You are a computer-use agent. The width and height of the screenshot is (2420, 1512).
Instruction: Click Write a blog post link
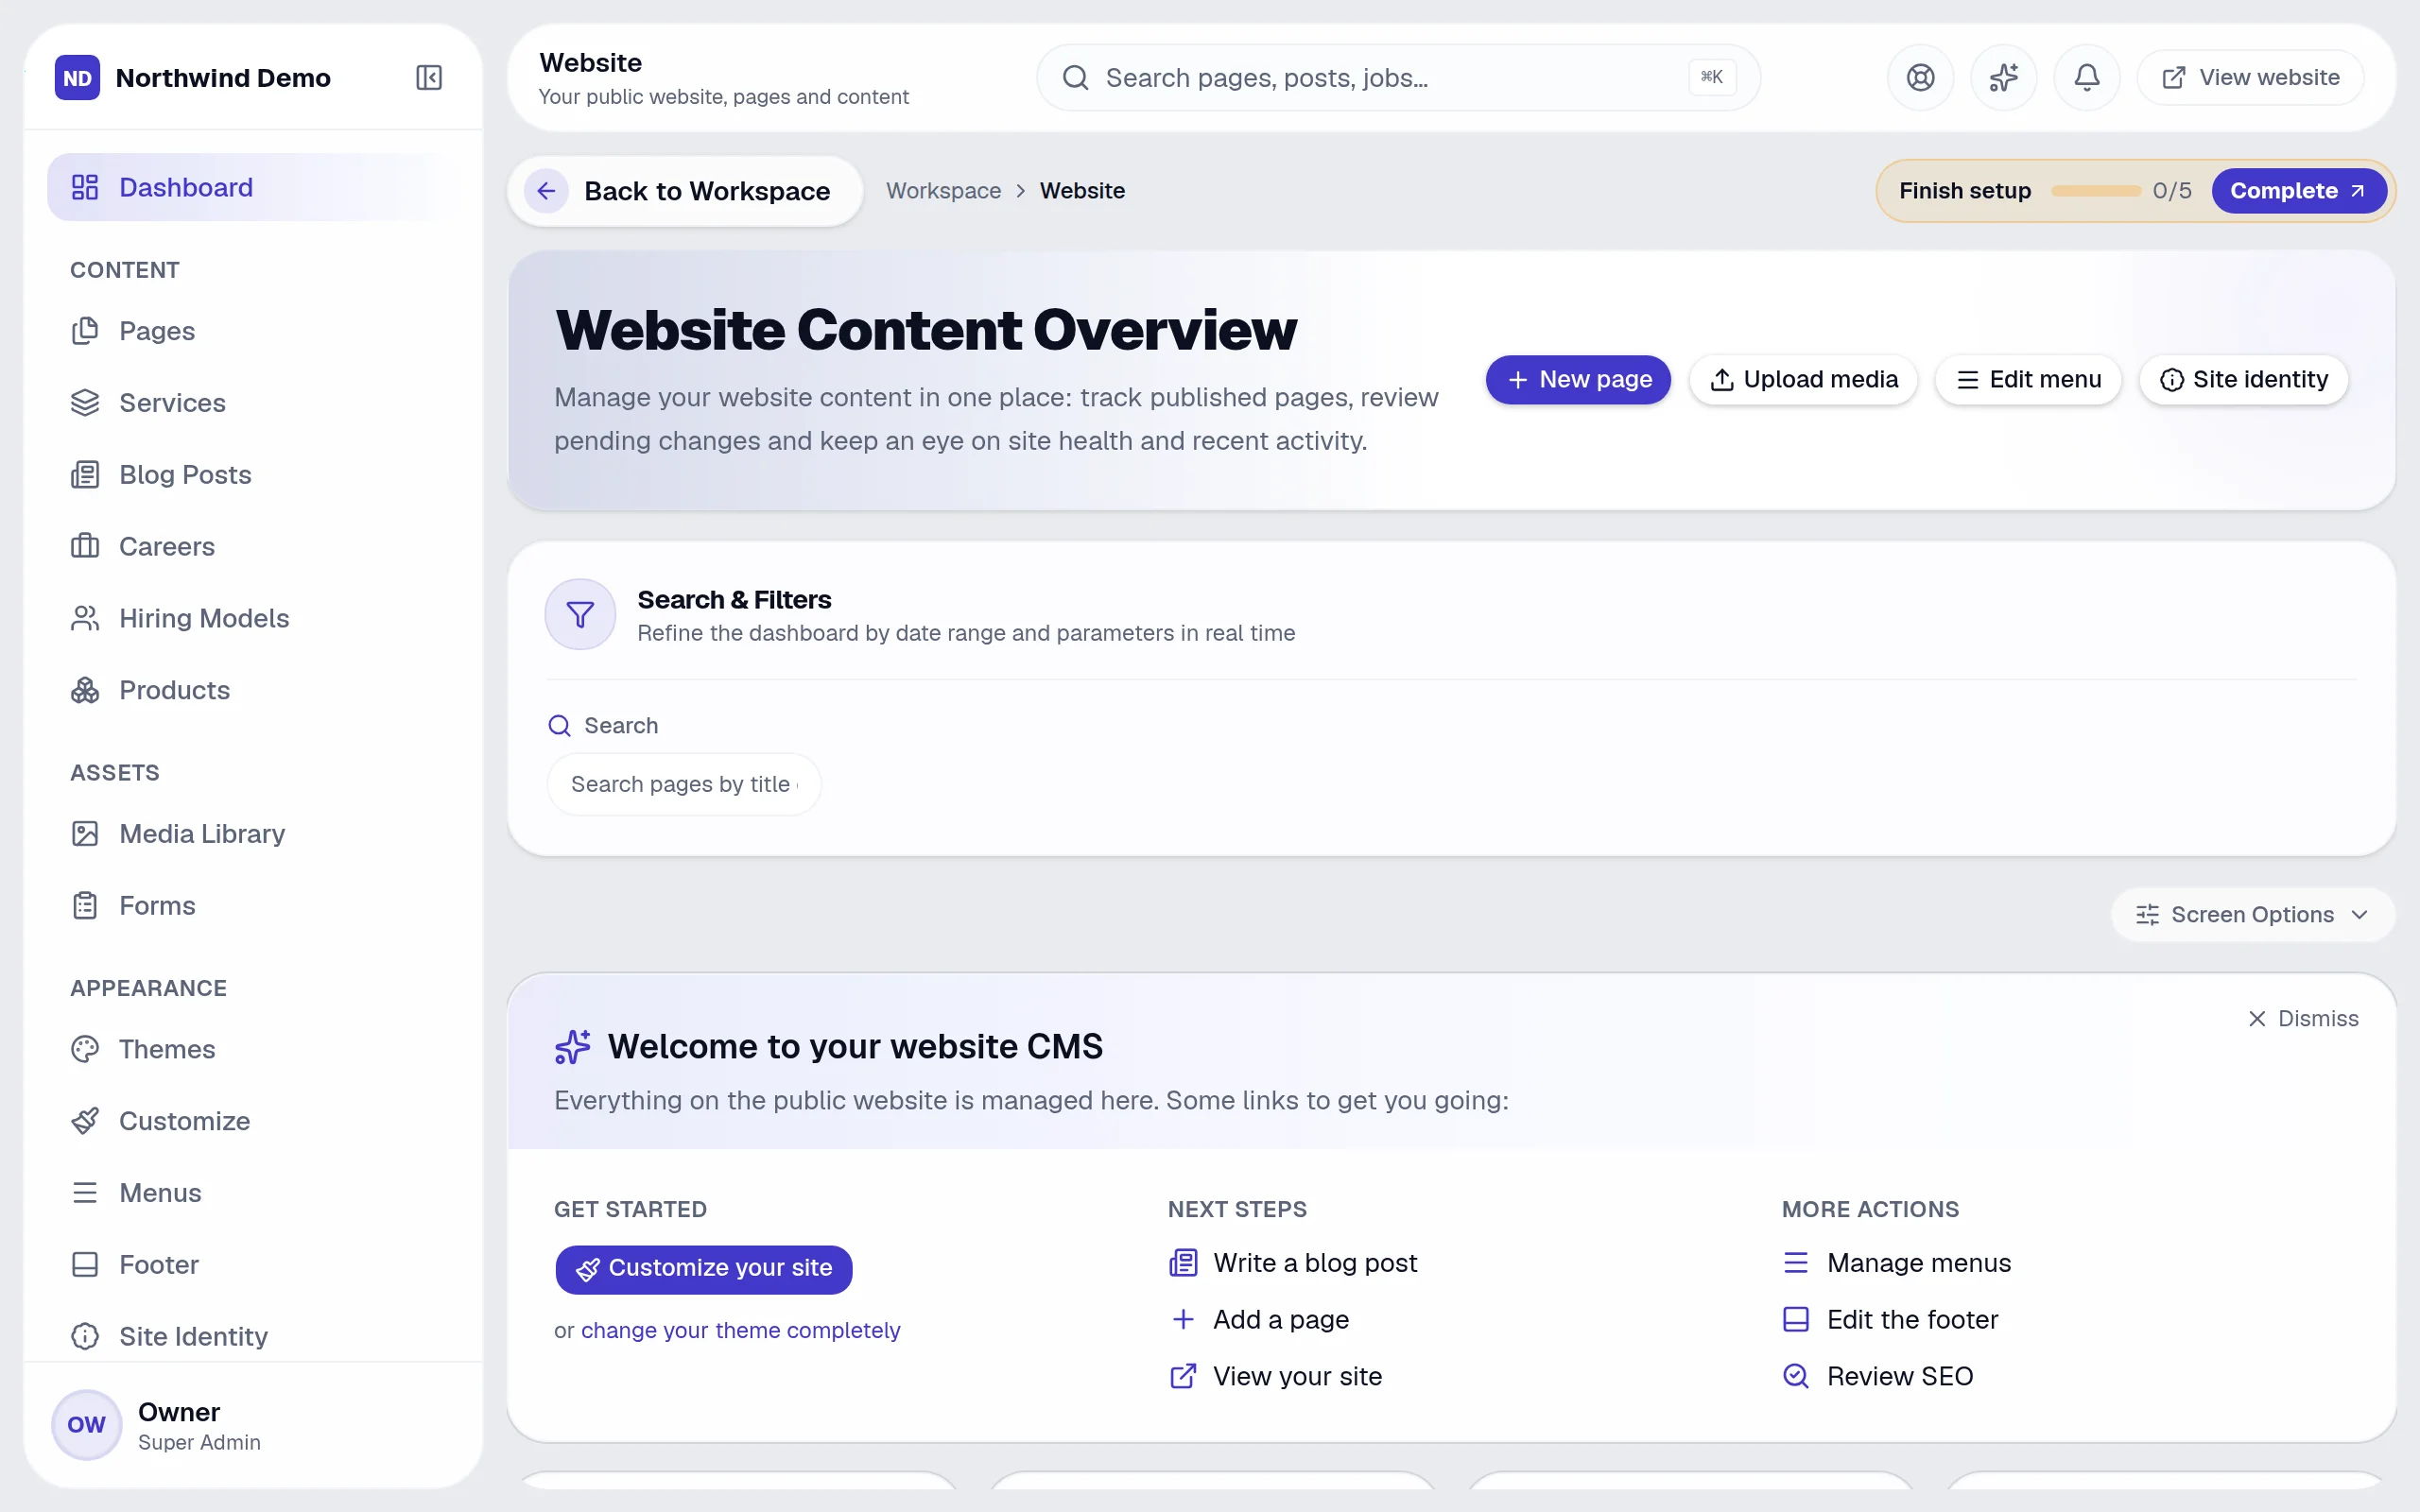(x=1293, y=1264)
